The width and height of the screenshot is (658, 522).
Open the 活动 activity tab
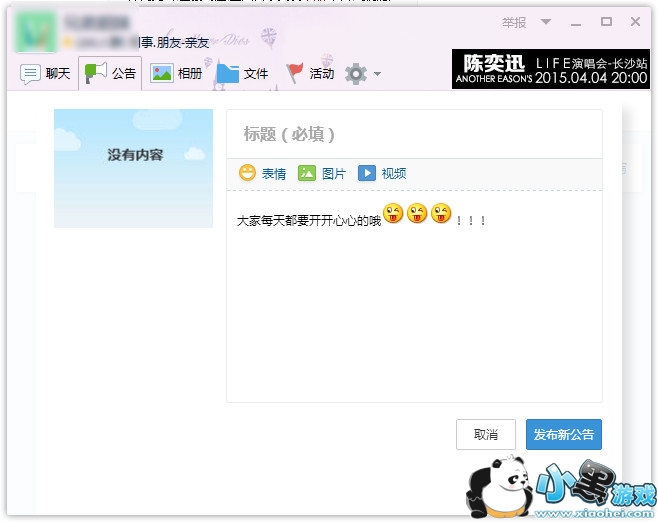tap(310, 74)
